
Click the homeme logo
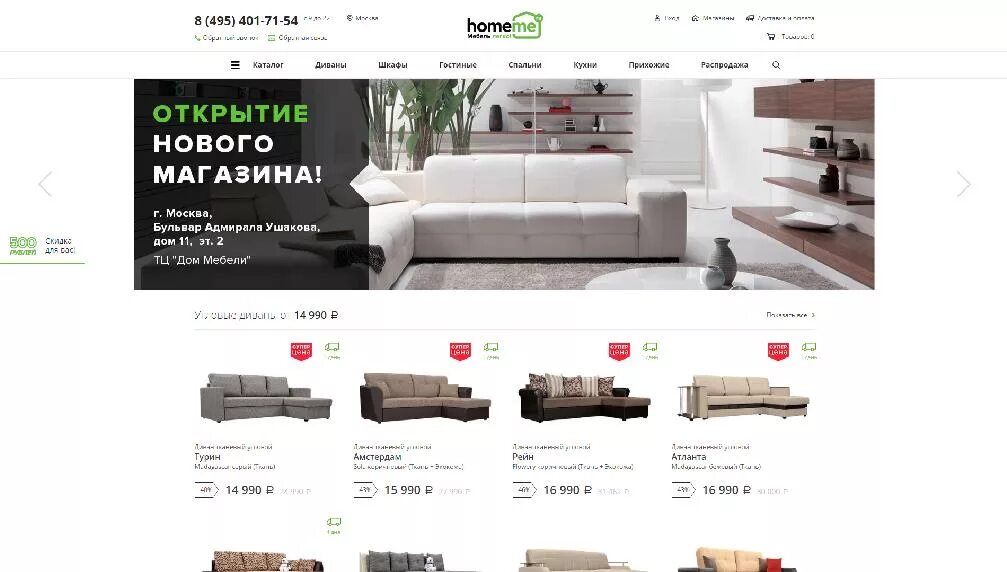505,26
